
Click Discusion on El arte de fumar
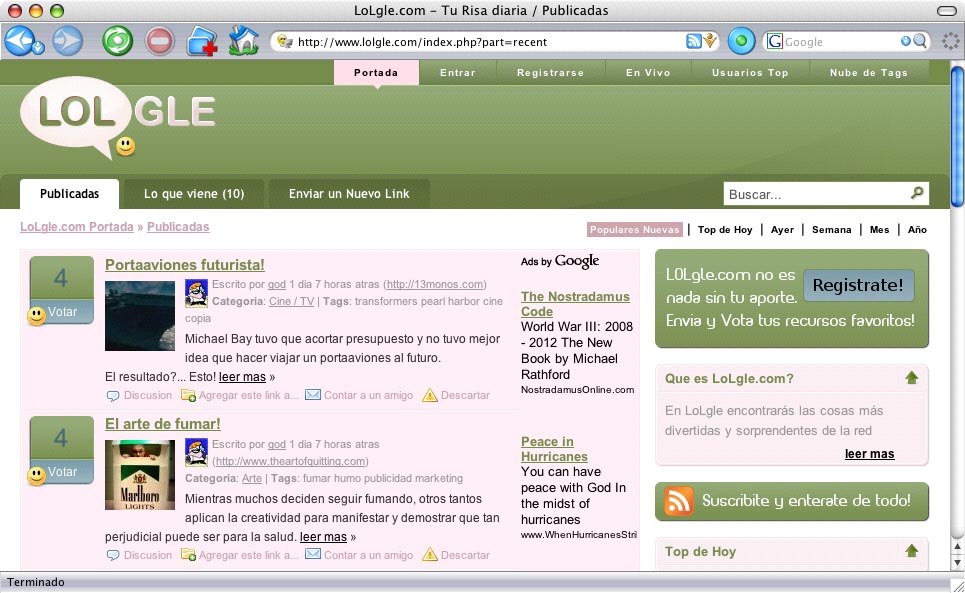pyautogui.click(x=140, y=555)
